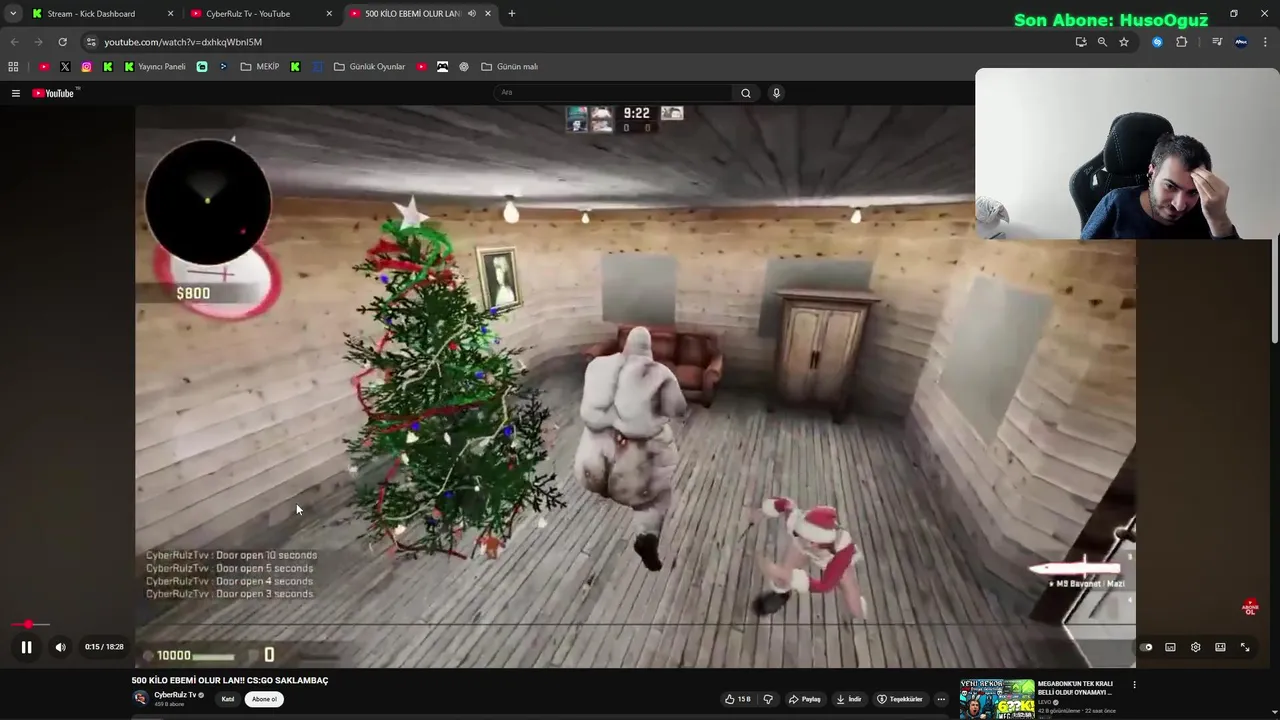The height and width of the screenshot is (720, 1280).
Task: Open the address bar zoom magnifier icon
Action: pyautogui.click(x=1102, y=42)
